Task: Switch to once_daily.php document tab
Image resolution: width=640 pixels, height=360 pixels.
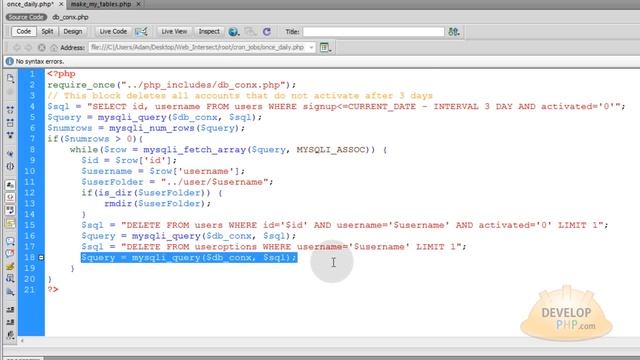Action: point(30,4)
